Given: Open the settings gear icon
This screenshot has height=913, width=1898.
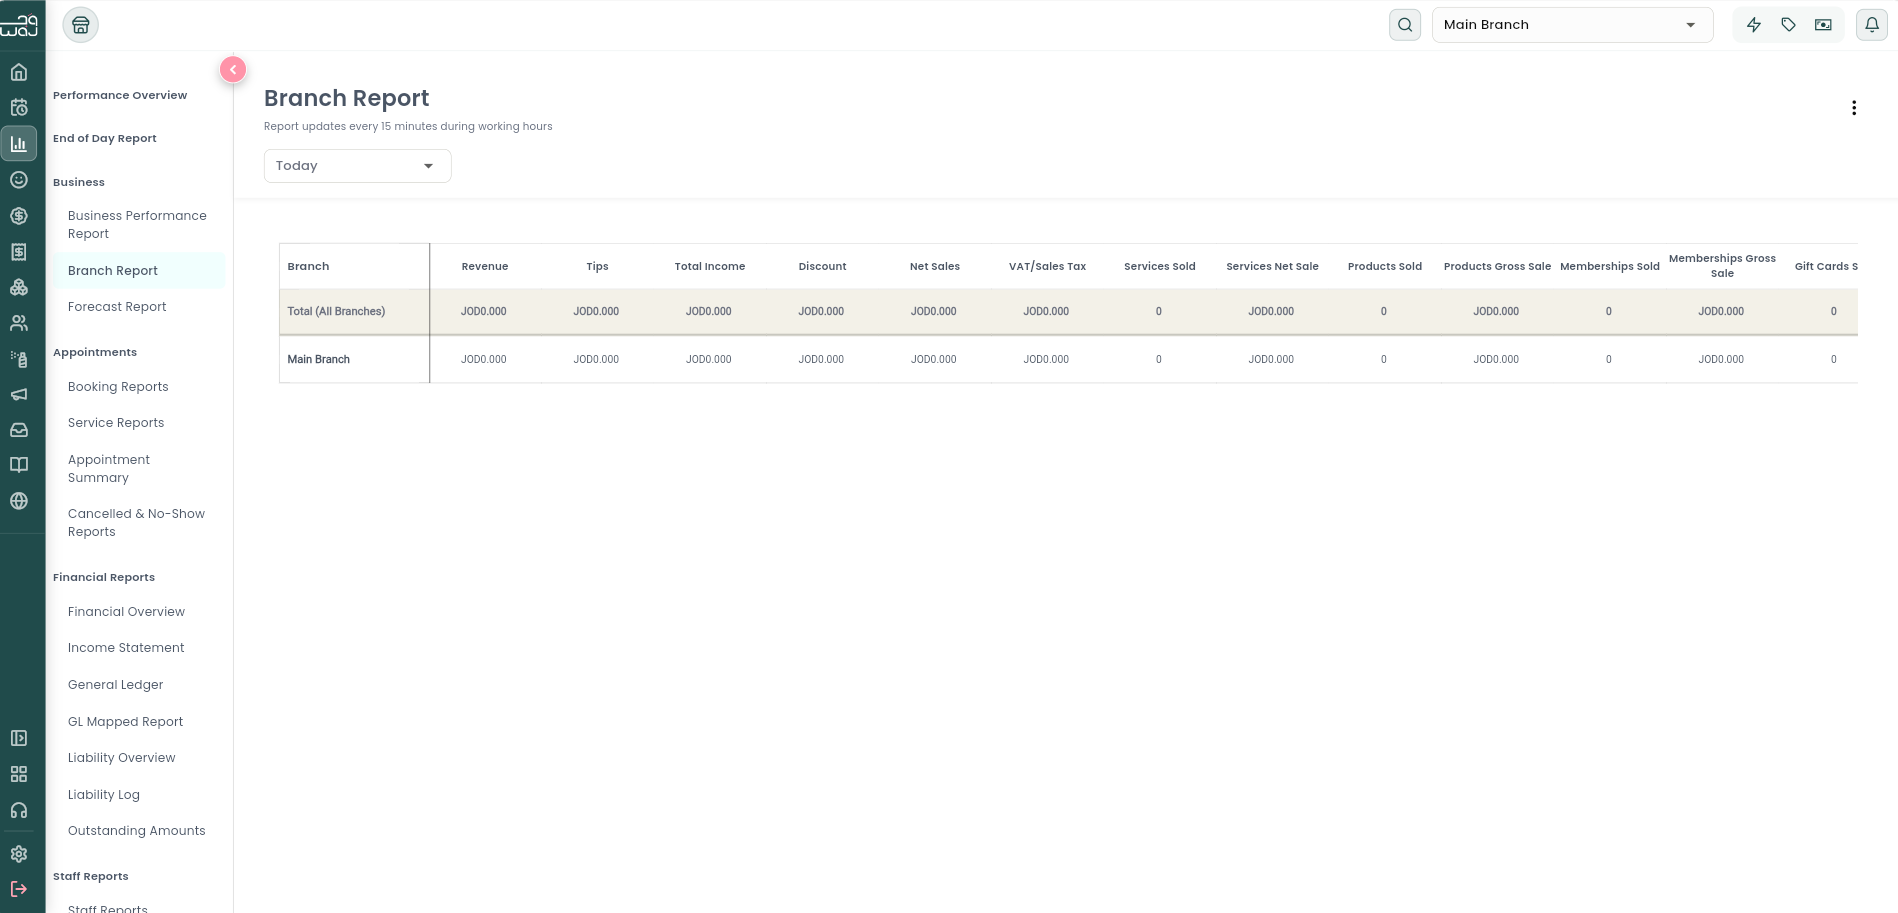Looking at the screenshot, I should tap(19, 854).
